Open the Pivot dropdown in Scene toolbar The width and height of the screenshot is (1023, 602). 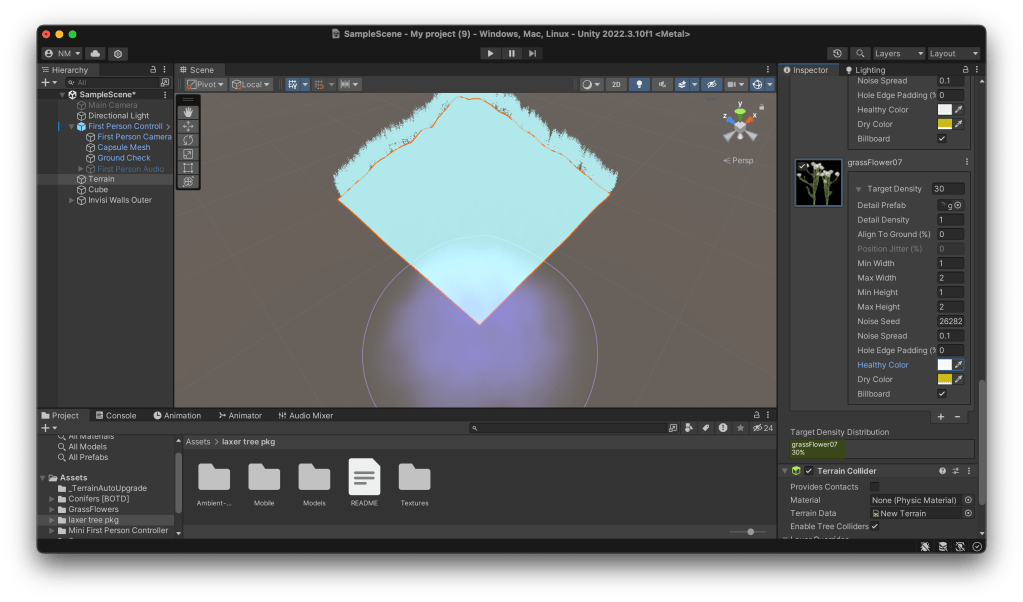(205, 85)
